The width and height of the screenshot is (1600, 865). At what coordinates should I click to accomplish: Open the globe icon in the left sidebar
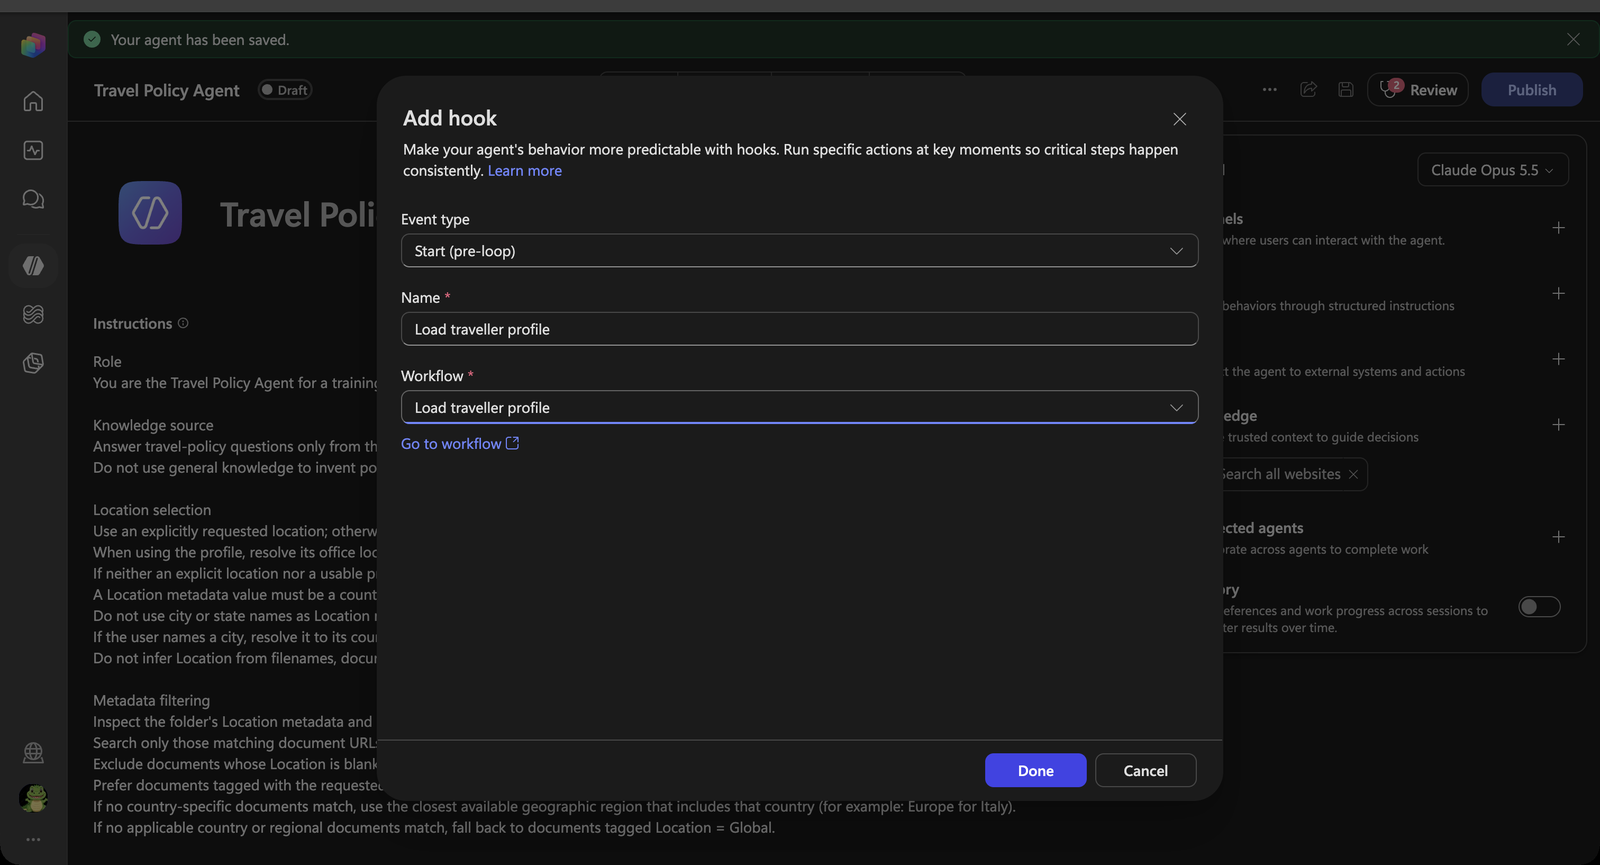[33, 752]
